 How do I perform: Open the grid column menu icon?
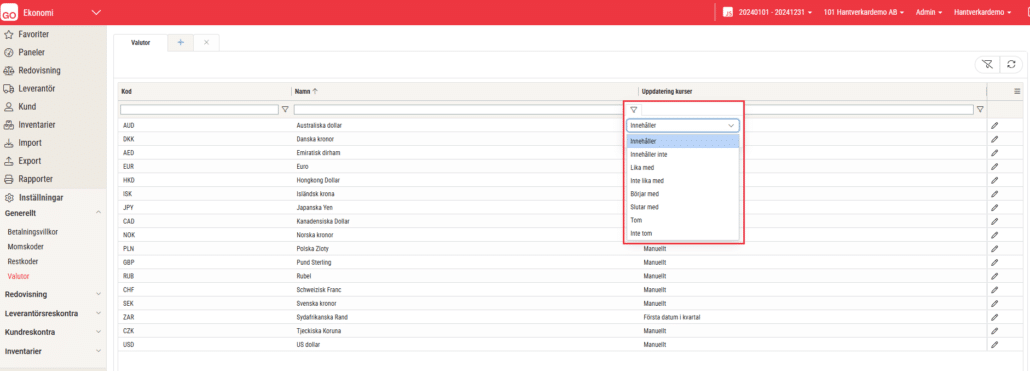click(1017, 91)
